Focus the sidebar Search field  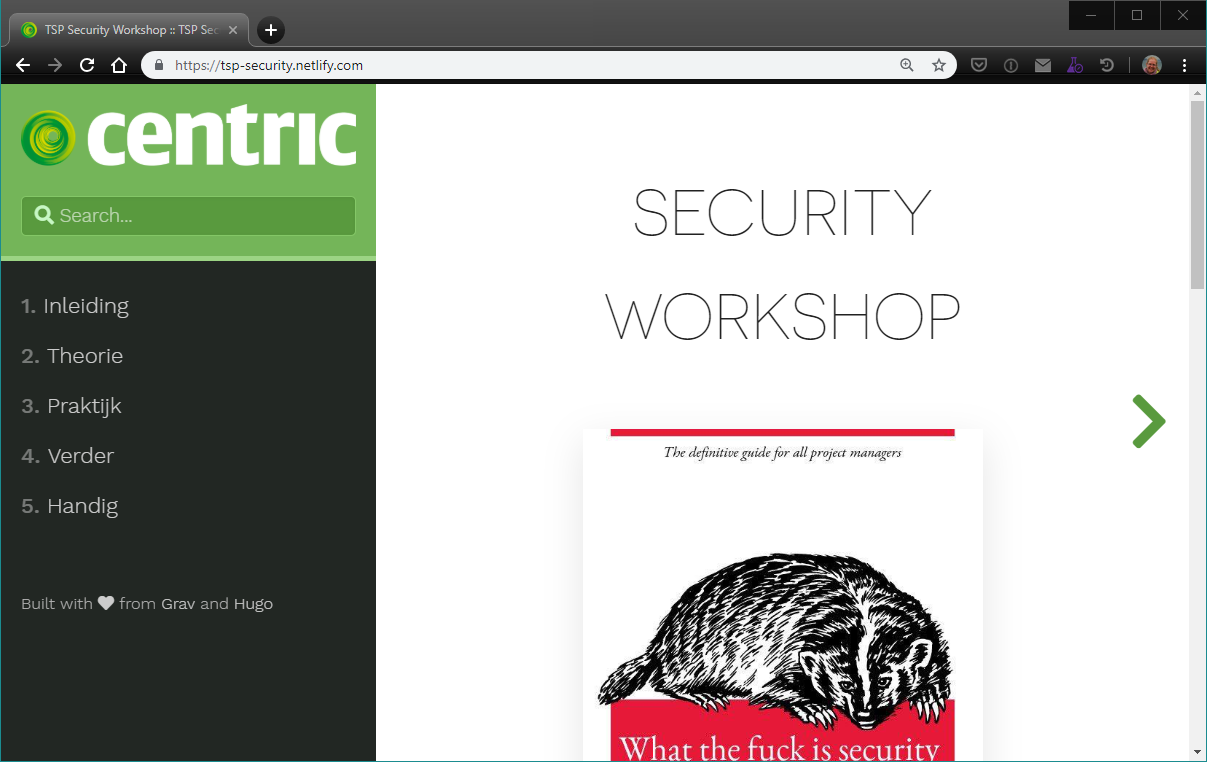tap(188, 216)
